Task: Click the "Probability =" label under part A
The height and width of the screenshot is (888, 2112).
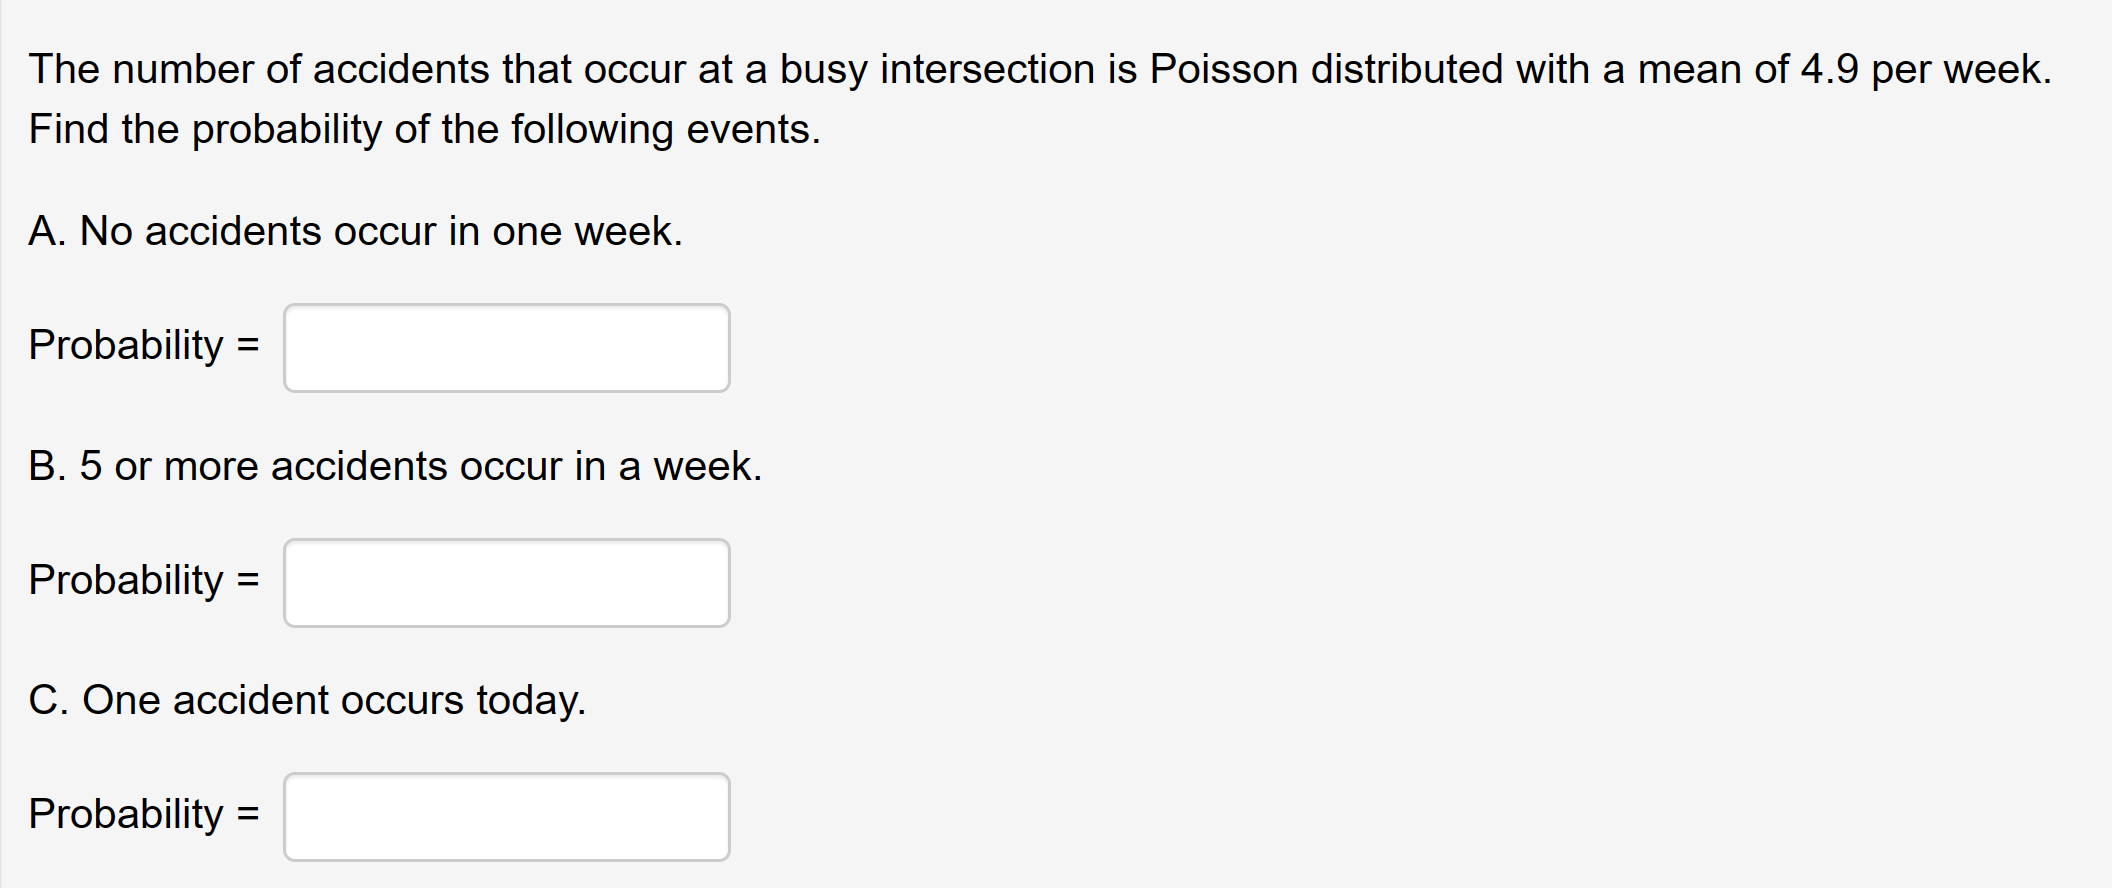Action: (x=144, y=345)
